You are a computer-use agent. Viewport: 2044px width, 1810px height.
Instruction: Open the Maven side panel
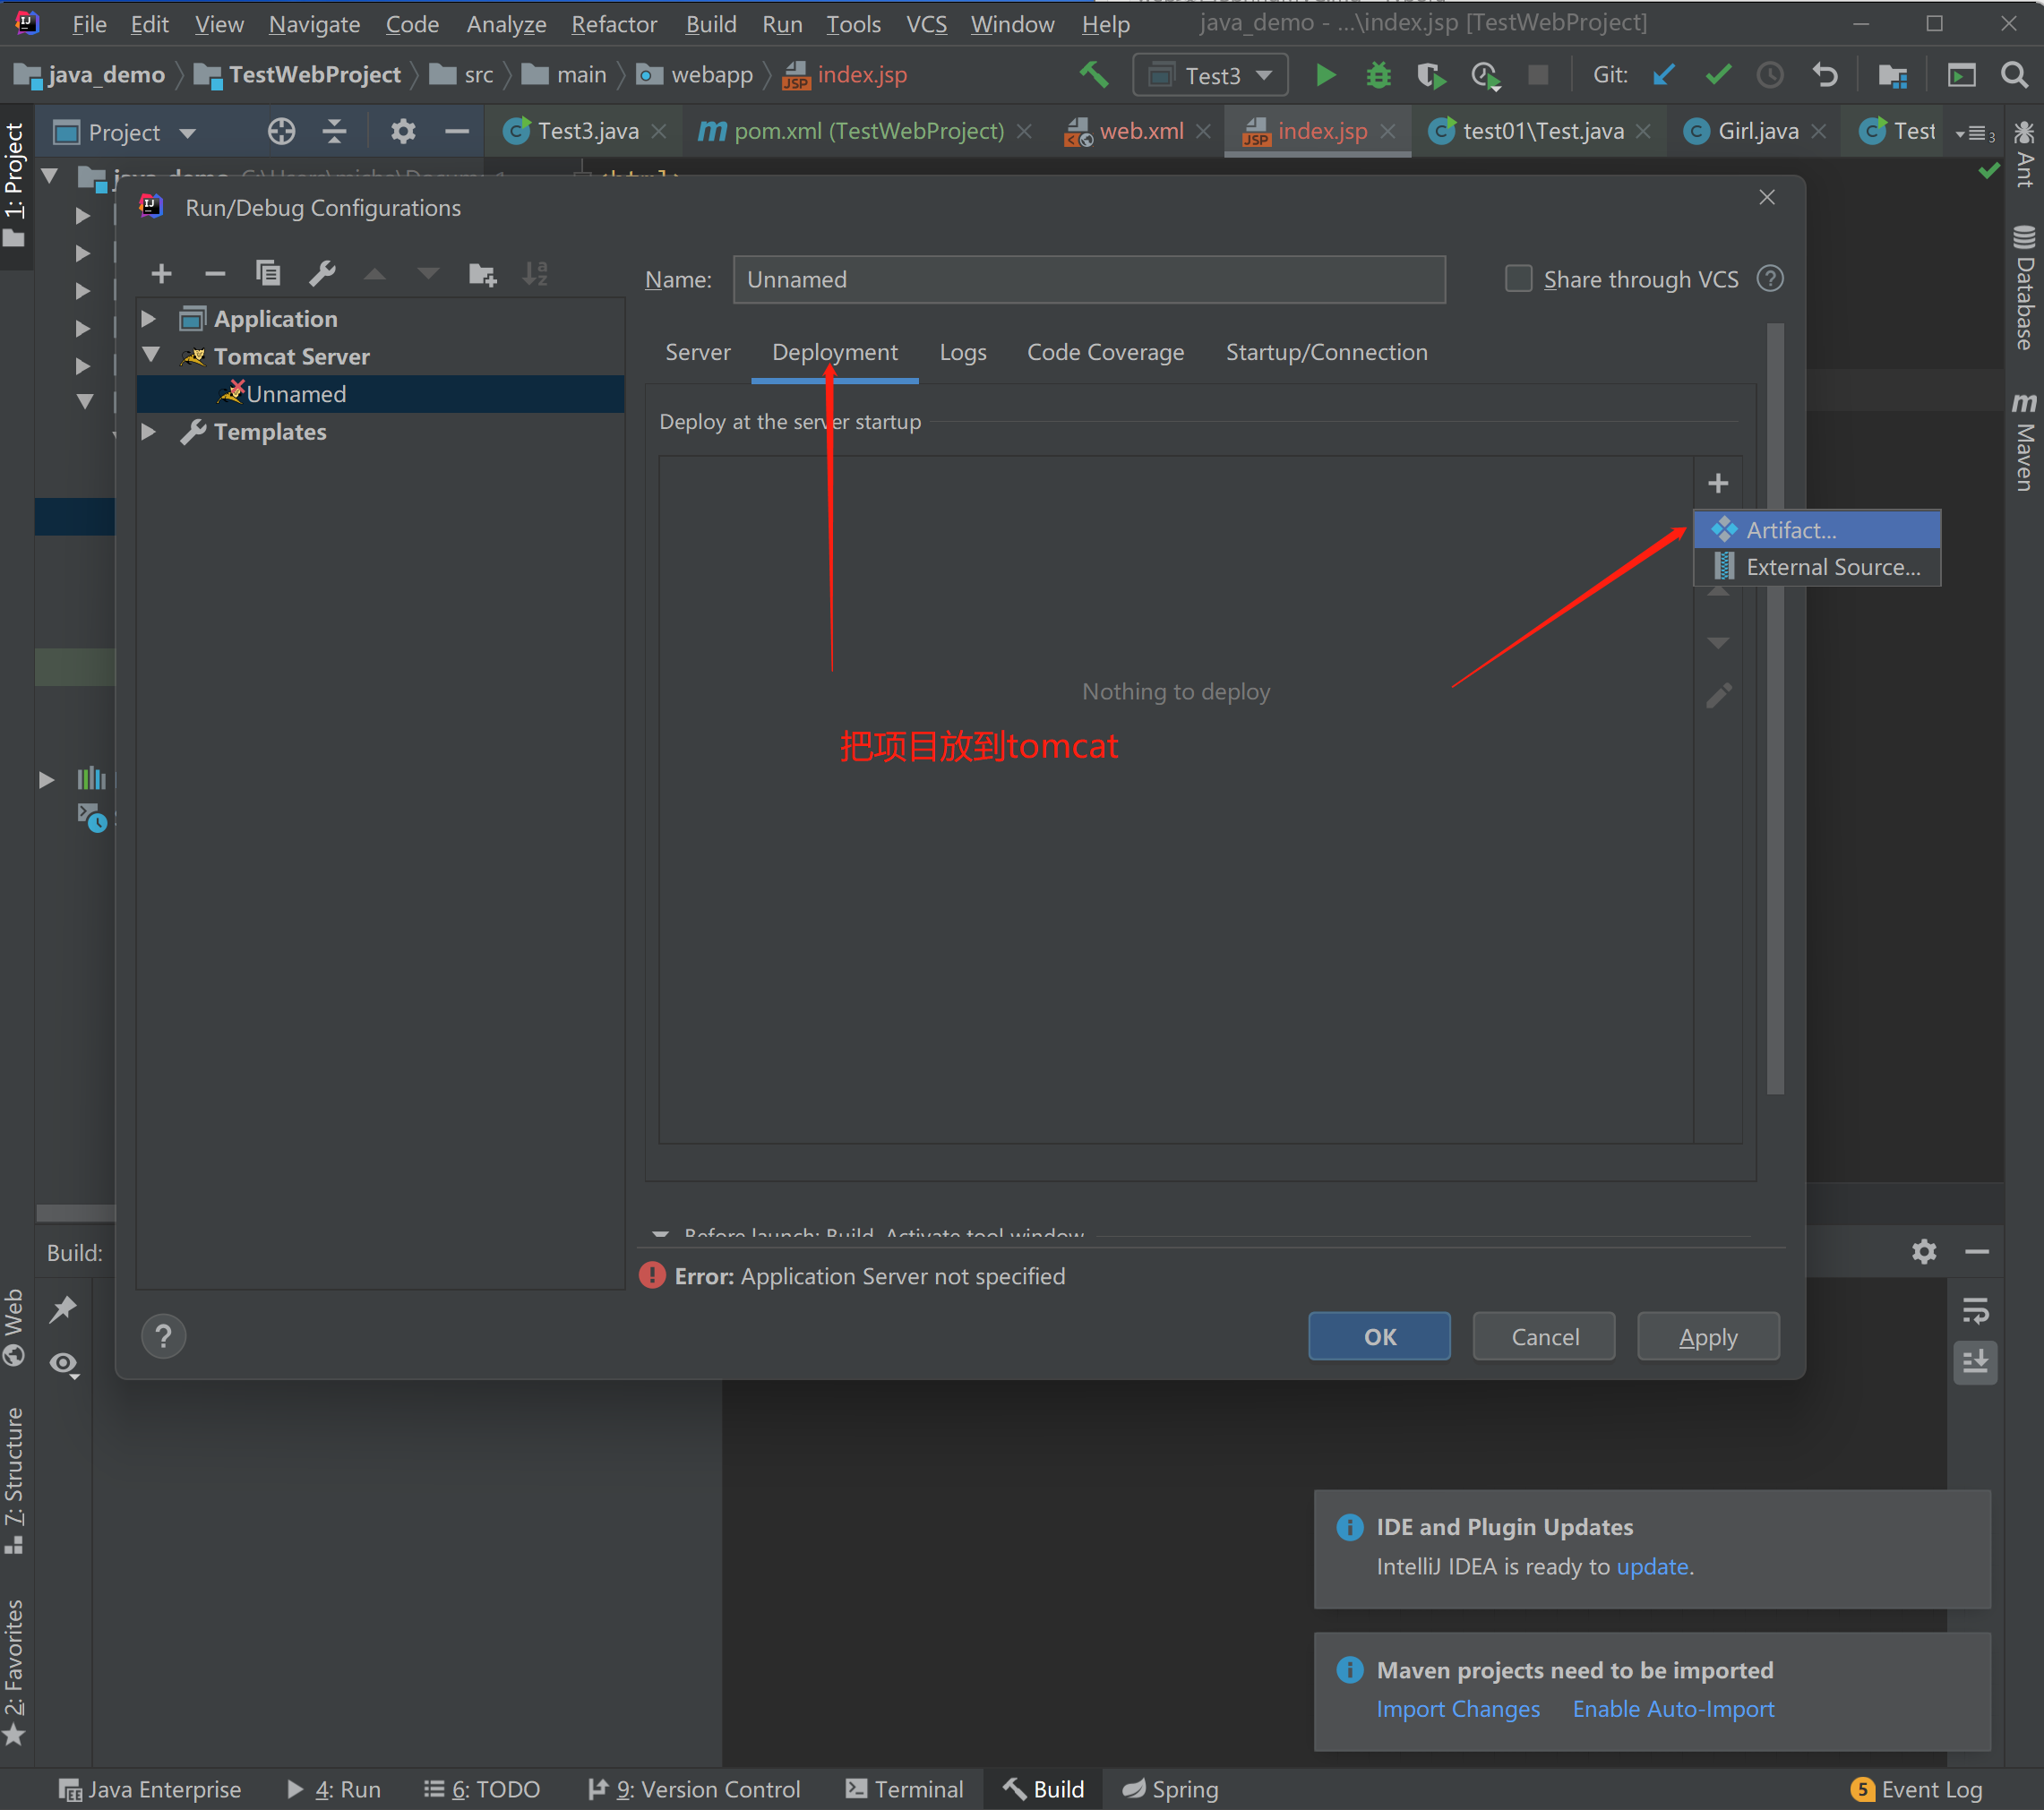2024,441
